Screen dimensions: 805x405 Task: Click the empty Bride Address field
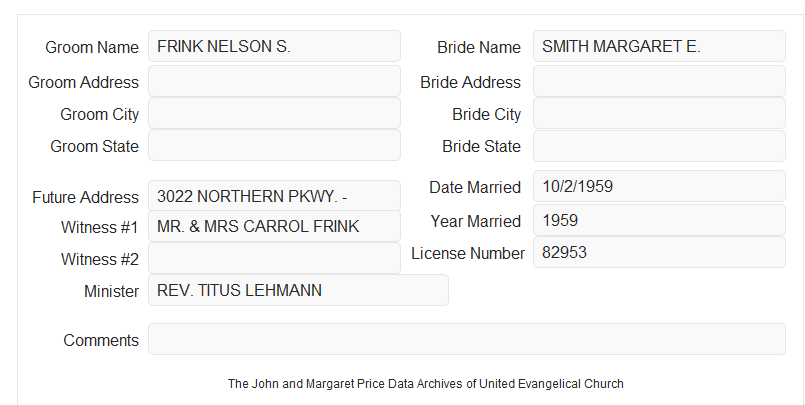659,81
